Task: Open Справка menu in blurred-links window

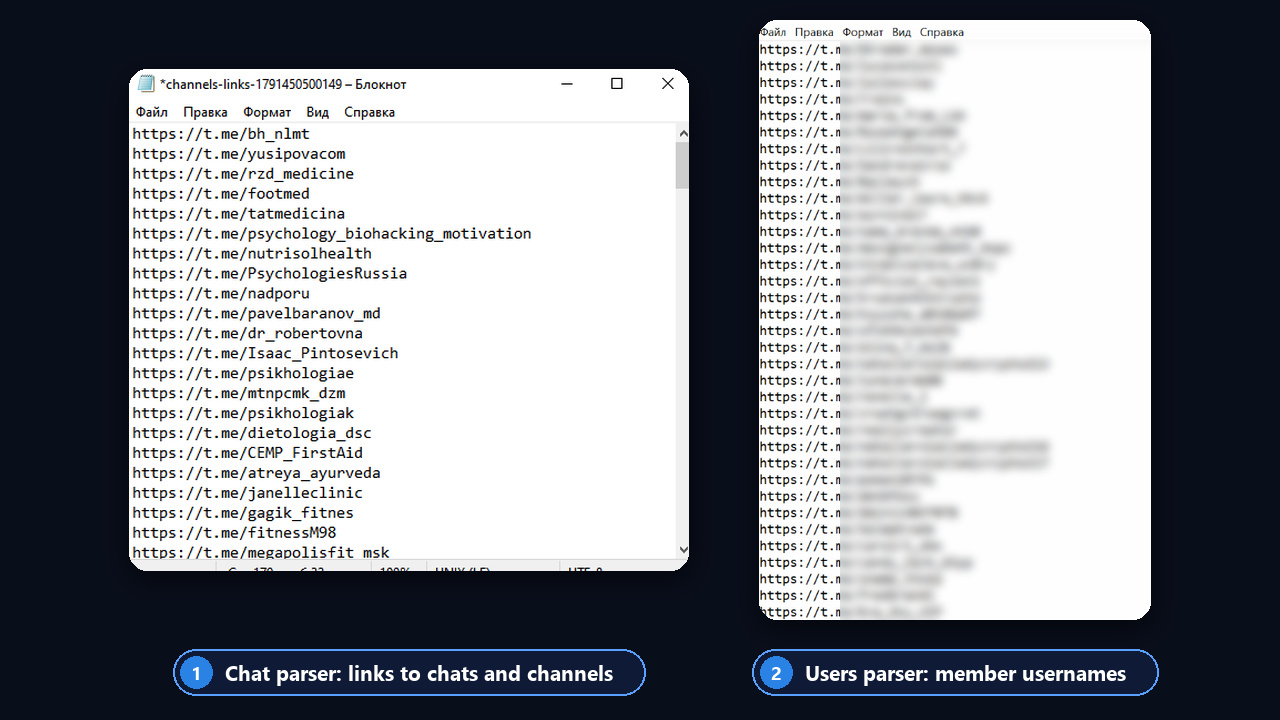Action: [x=942, y=32]
